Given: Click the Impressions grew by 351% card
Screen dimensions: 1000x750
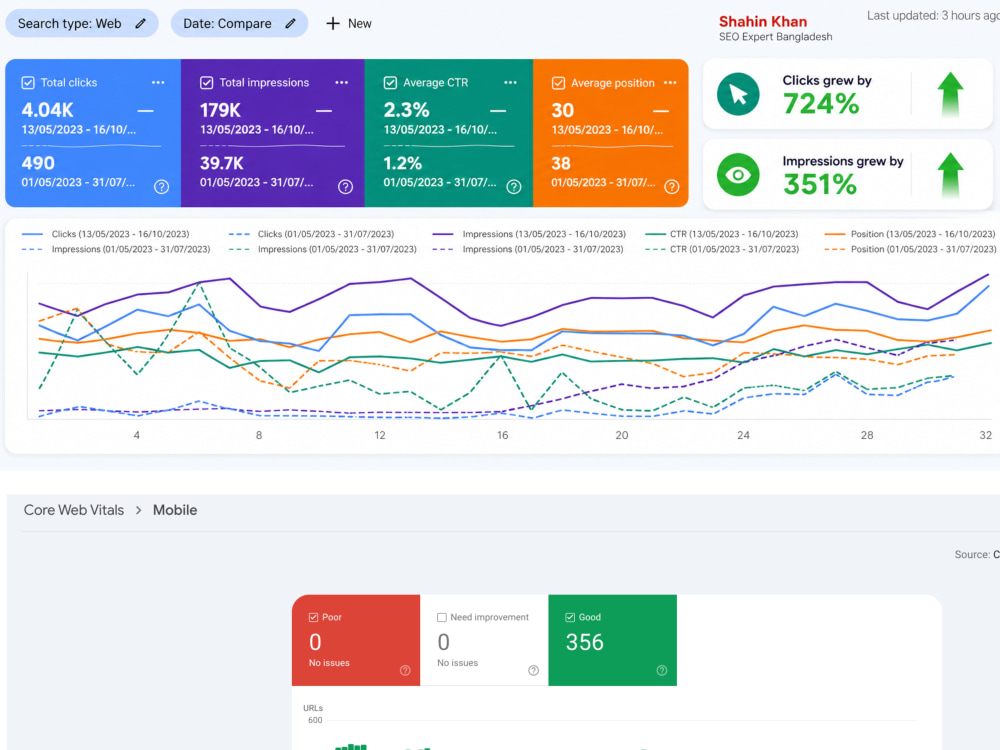Looking at the screenshot, I should [848, 175].
